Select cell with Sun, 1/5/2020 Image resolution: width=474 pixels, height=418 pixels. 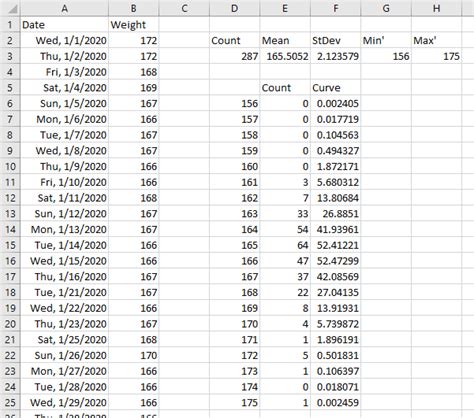click(64, 103)
